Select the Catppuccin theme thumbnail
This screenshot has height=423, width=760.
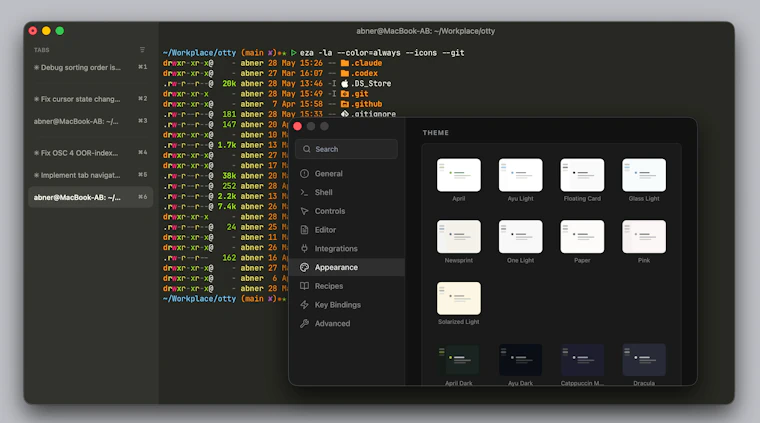click(x=582, y=360)
